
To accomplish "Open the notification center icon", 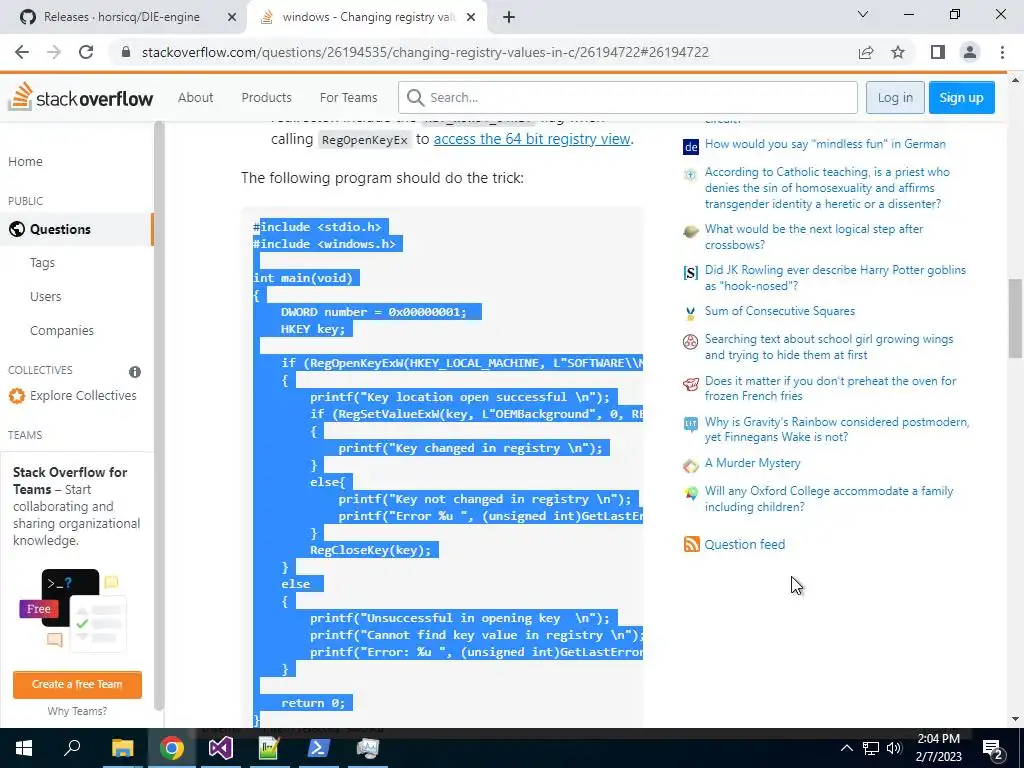I will [993, 748].
